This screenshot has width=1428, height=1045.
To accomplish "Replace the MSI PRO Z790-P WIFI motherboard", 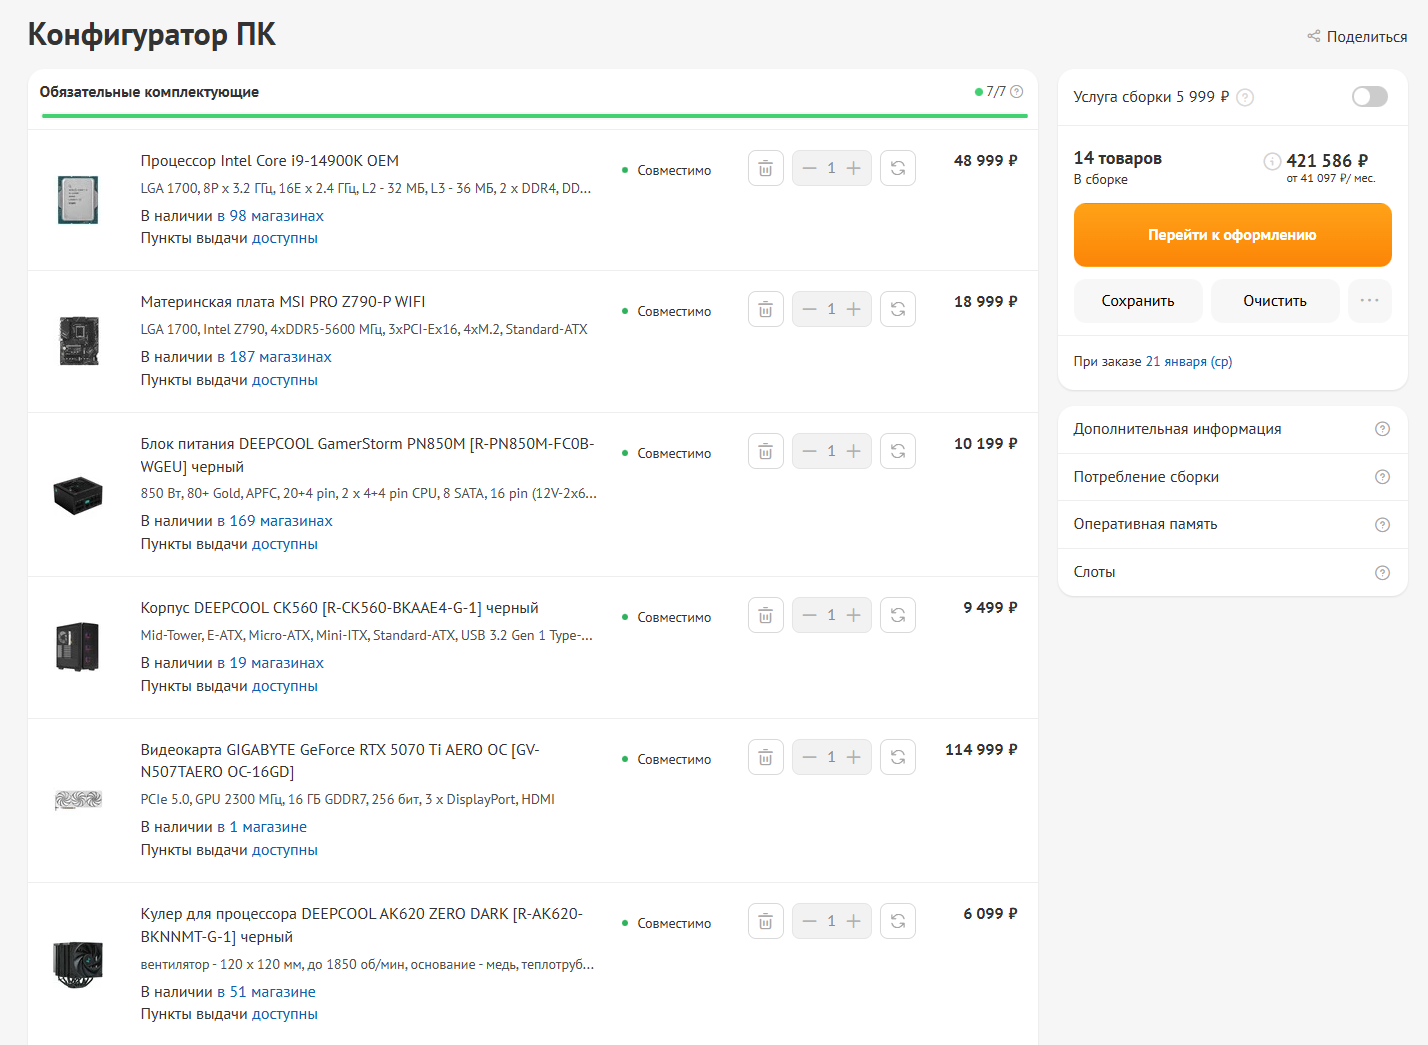I will (897, 310).
